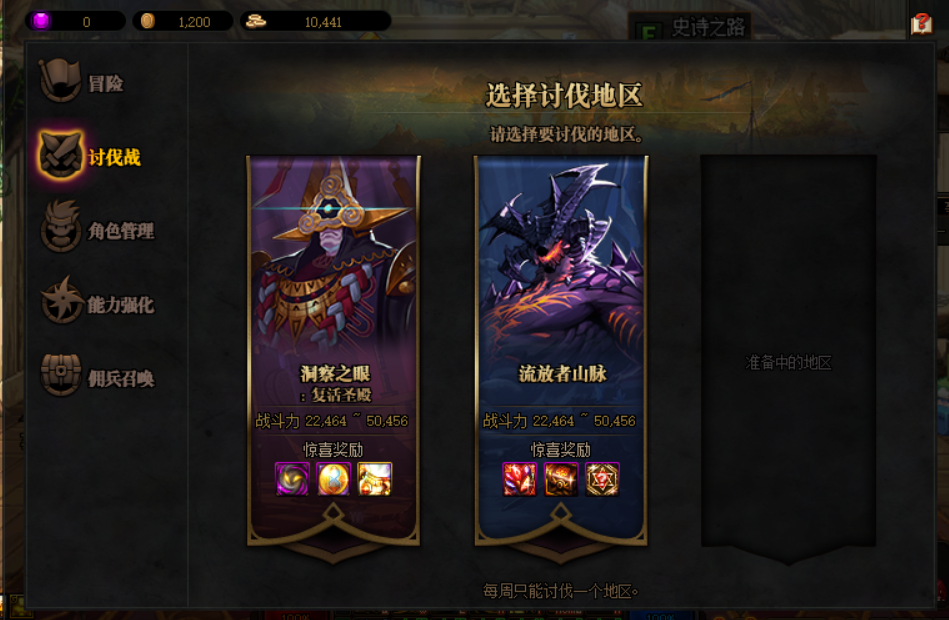Screen dimensions: 949x620
Task: Switch to 角色管理 menu label
Action: pyautogui.click(x=121, y=231)
